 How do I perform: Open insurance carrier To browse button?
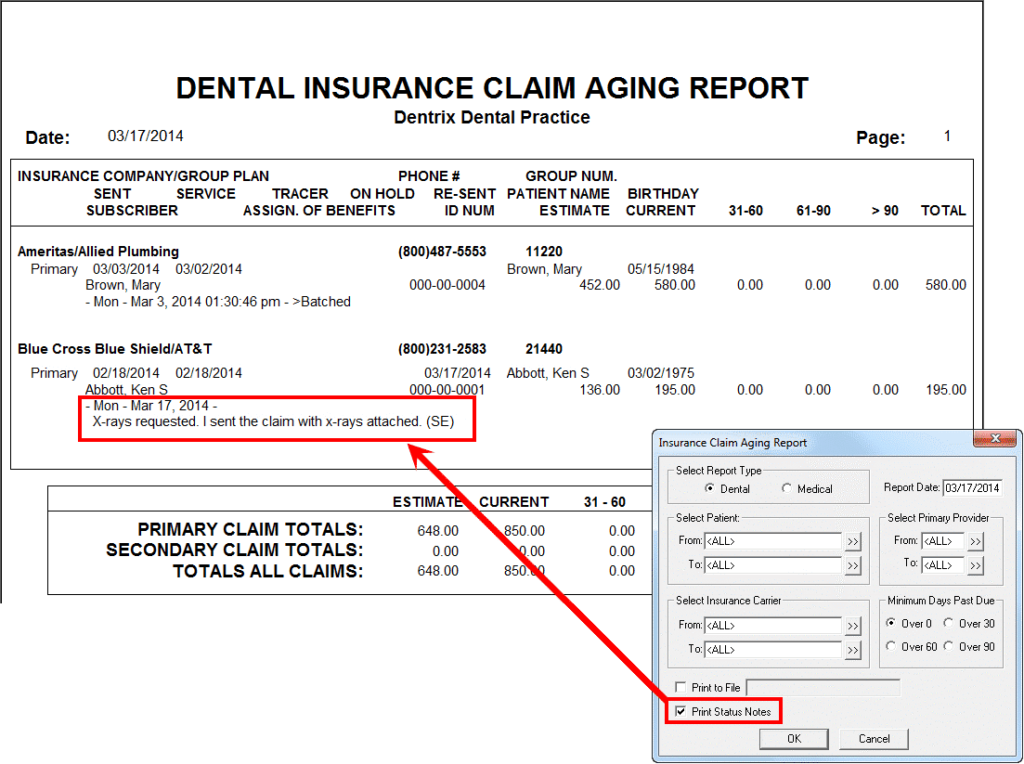click(853, 650)
